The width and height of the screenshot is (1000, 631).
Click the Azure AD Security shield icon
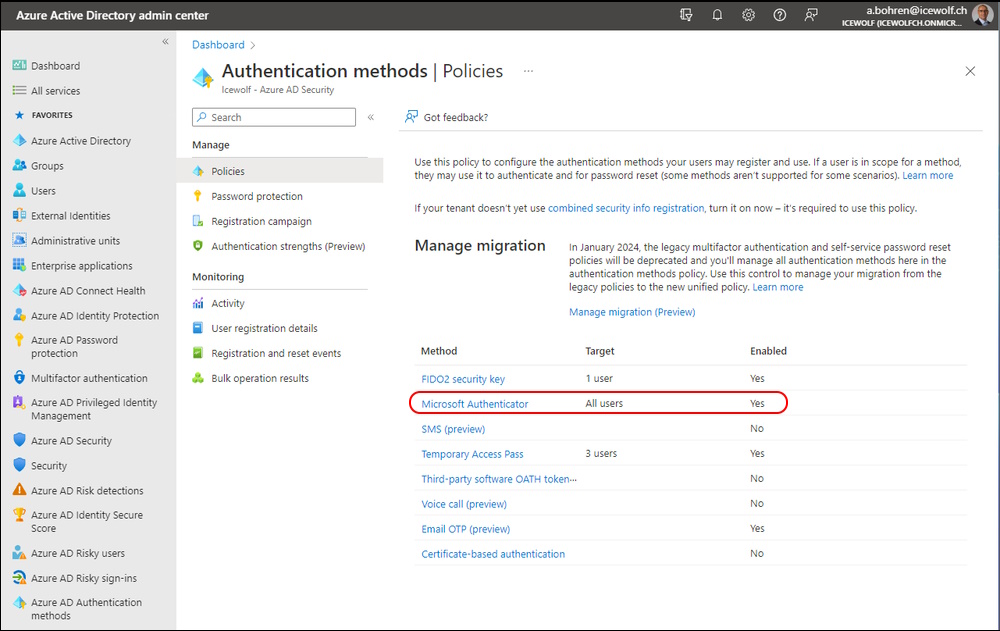(x=19, y=440)
